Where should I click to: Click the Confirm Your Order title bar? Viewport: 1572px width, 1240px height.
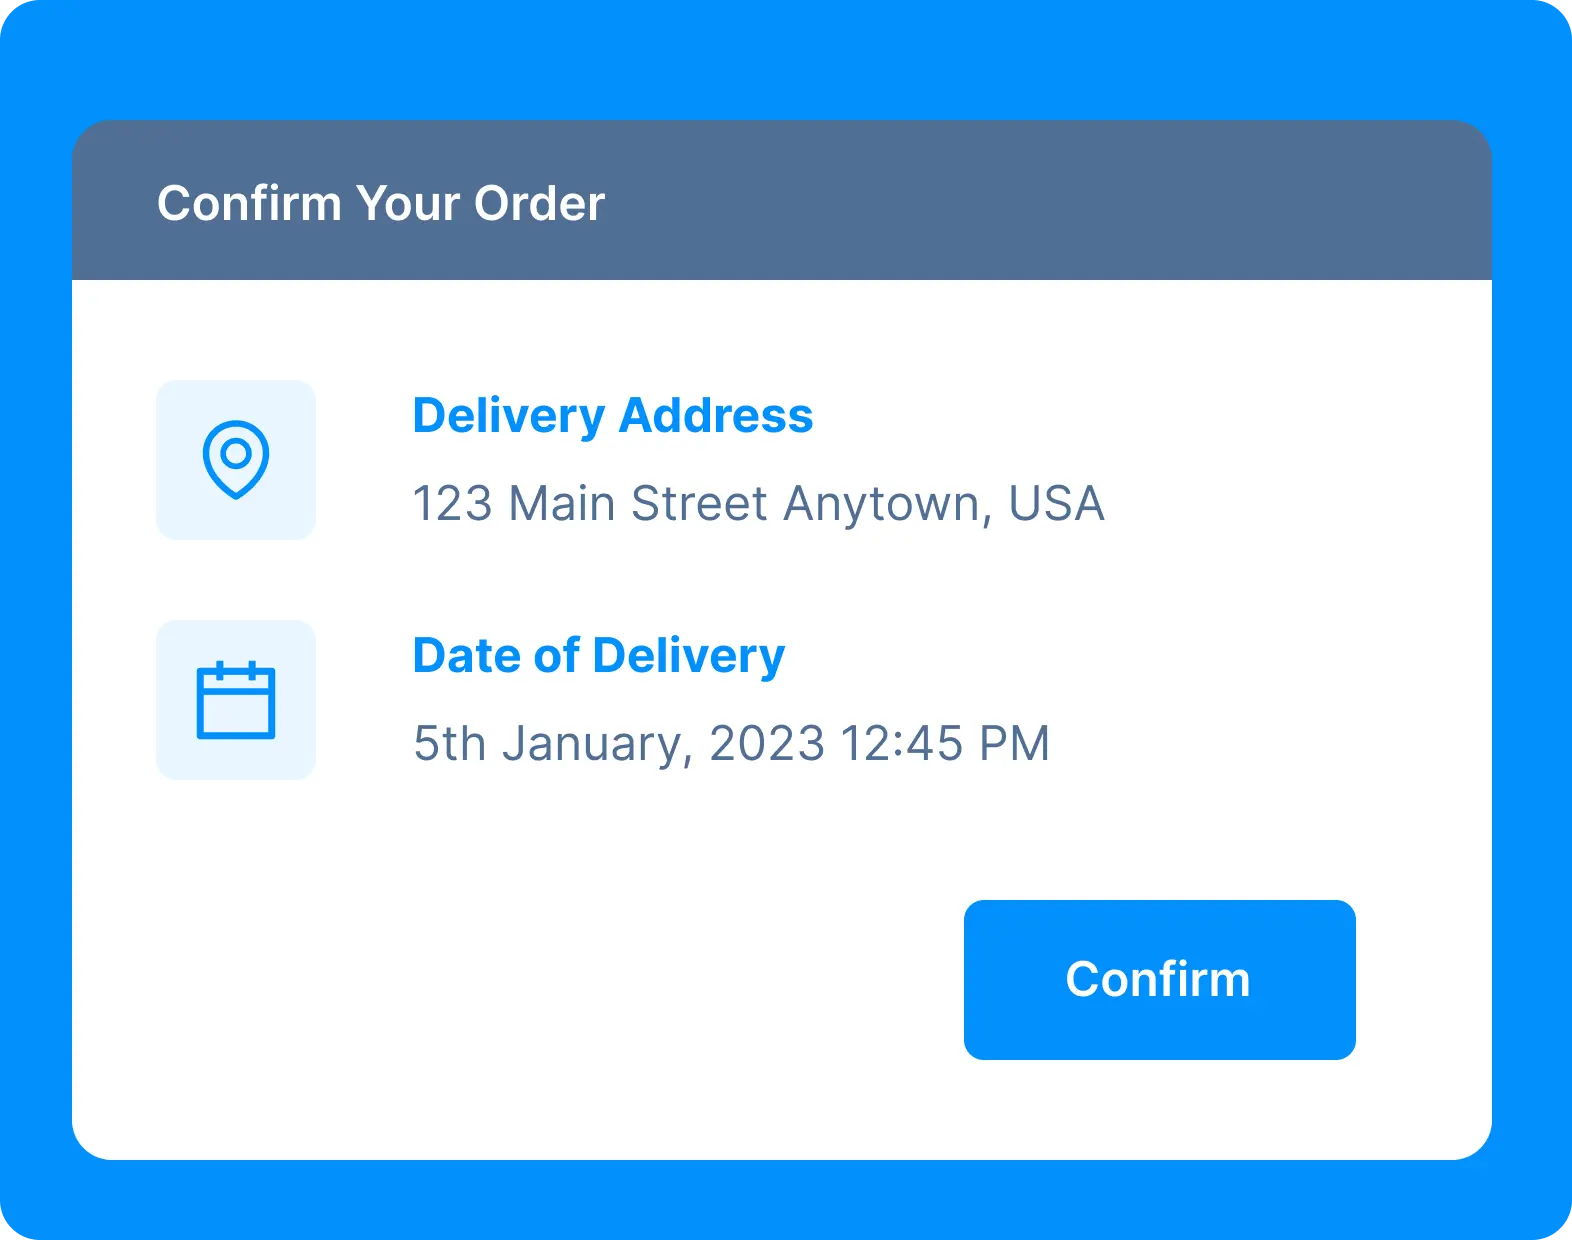pyautogui.click(x=382, y=203)
